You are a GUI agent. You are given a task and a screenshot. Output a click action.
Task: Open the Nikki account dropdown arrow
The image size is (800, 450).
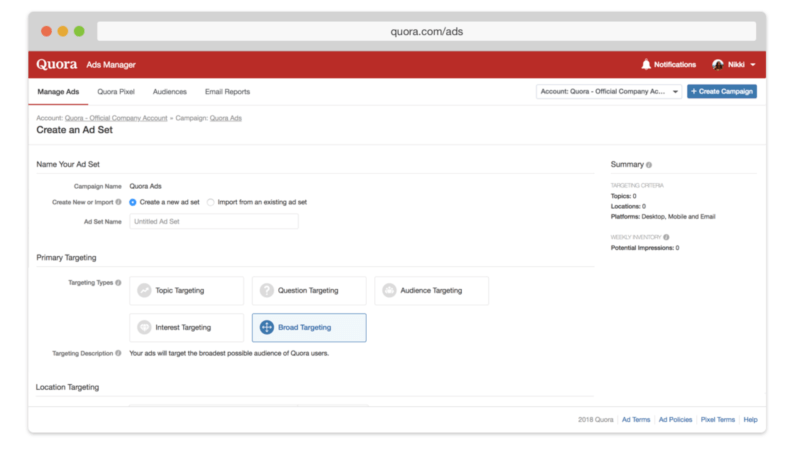[x=753, y=65]
